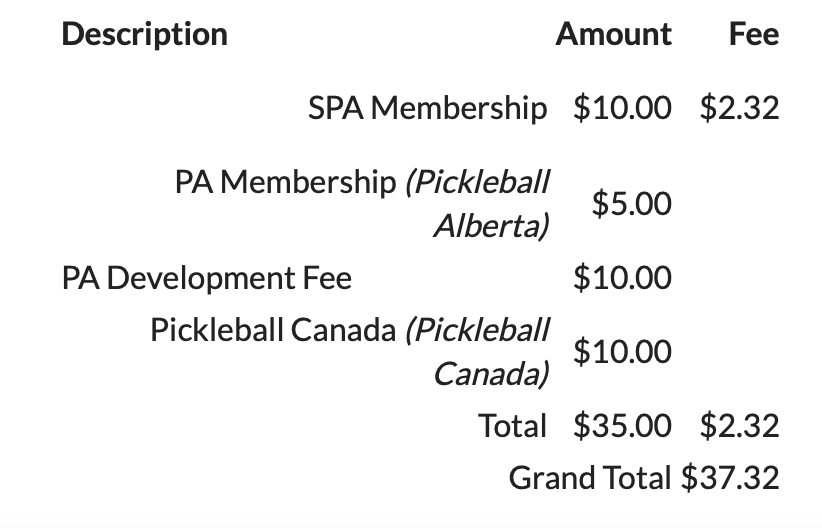The width and height of the screenshot is (822, 528).
Task: Select the SPA Membership row label
Action: coord(428,109)
